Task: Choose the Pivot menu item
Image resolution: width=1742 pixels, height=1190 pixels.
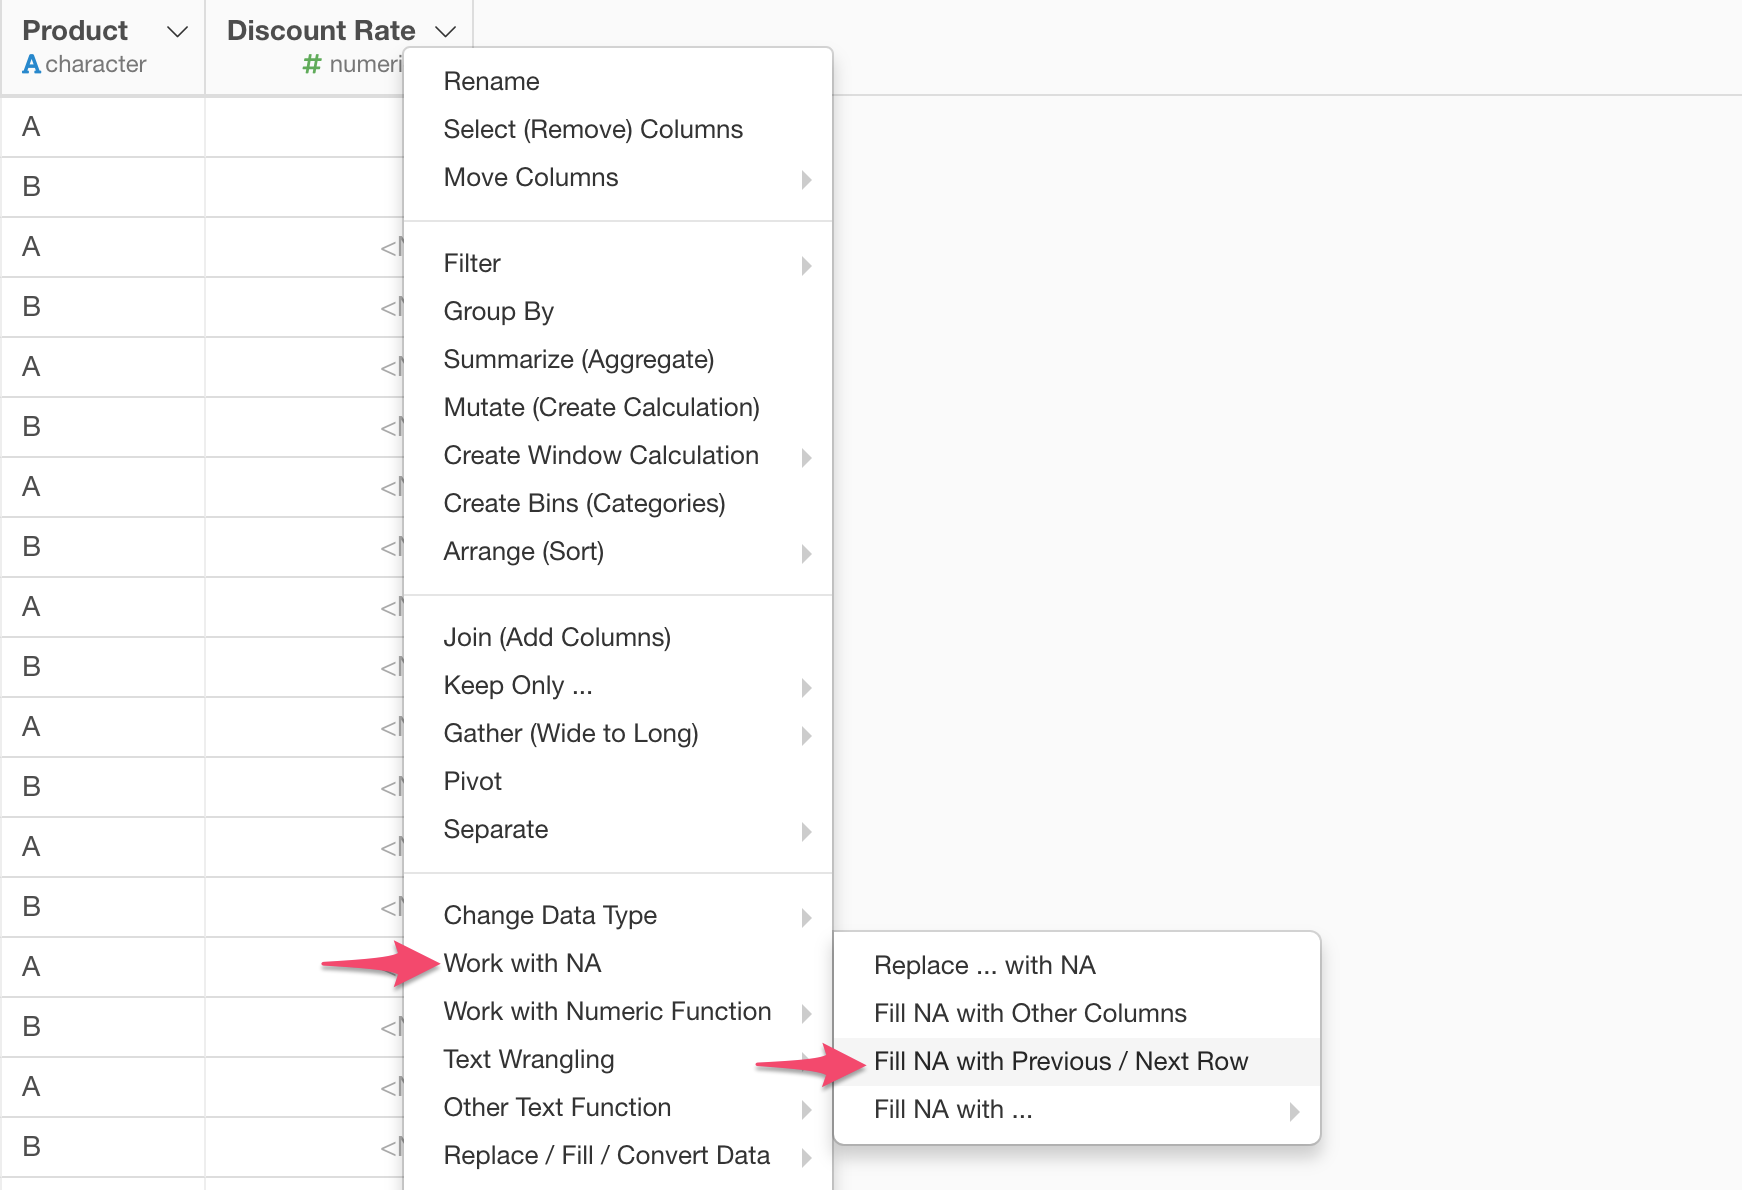Action: tap(473, 781)
